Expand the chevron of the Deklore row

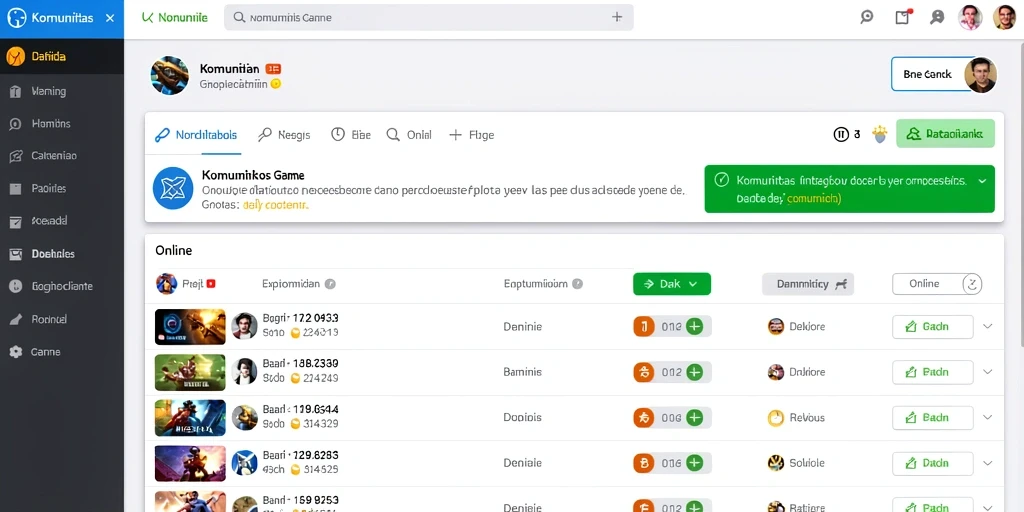[x=987, y=327]
